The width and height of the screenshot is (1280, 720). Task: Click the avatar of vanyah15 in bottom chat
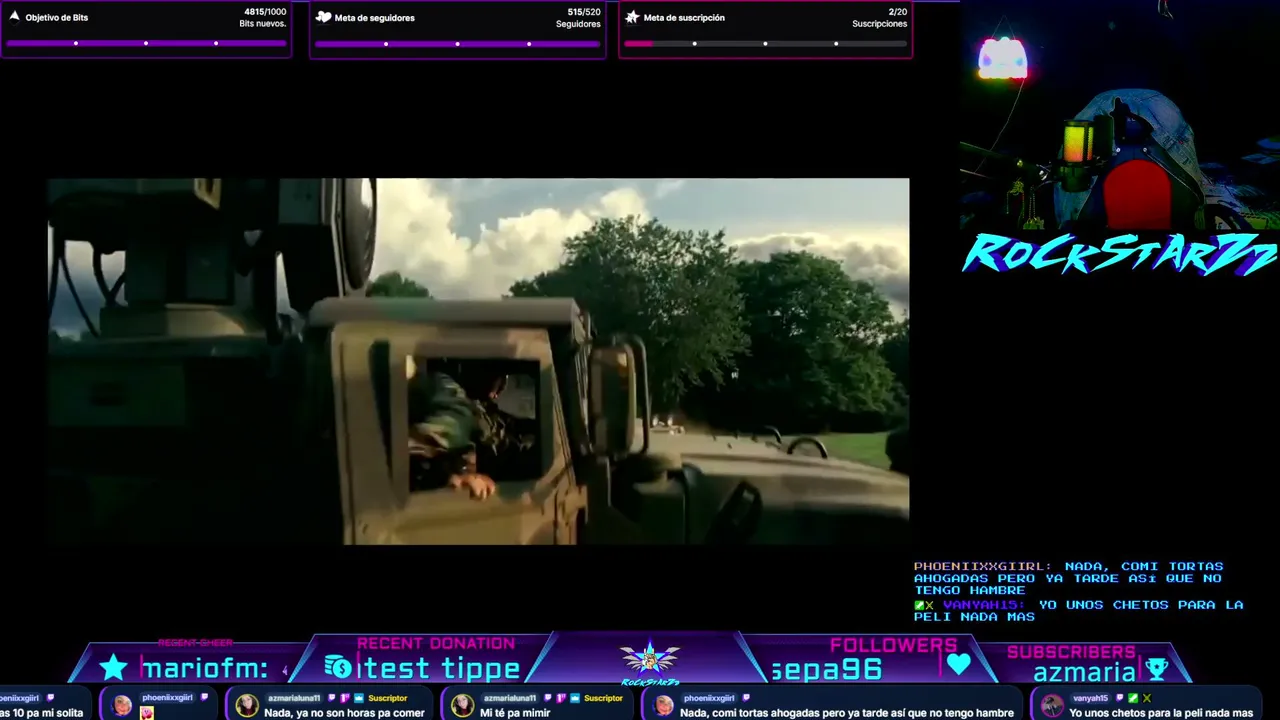click(x=1052, y=706)
